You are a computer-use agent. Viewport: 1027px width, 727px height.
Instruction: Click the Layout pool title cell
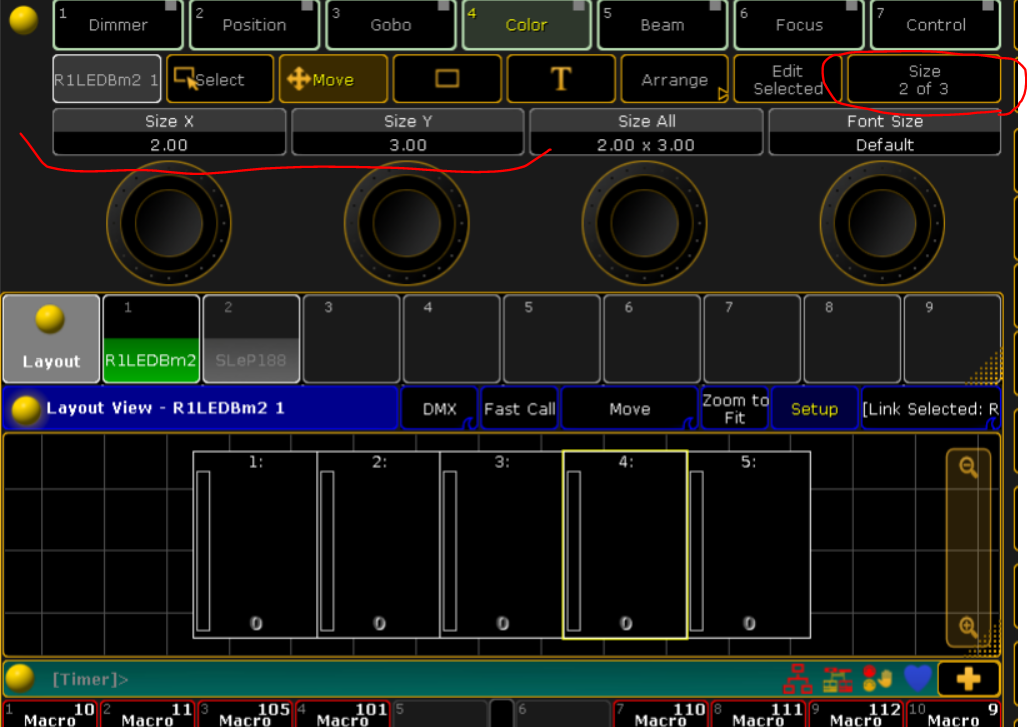pyautogui.click(x=51, y=339)
